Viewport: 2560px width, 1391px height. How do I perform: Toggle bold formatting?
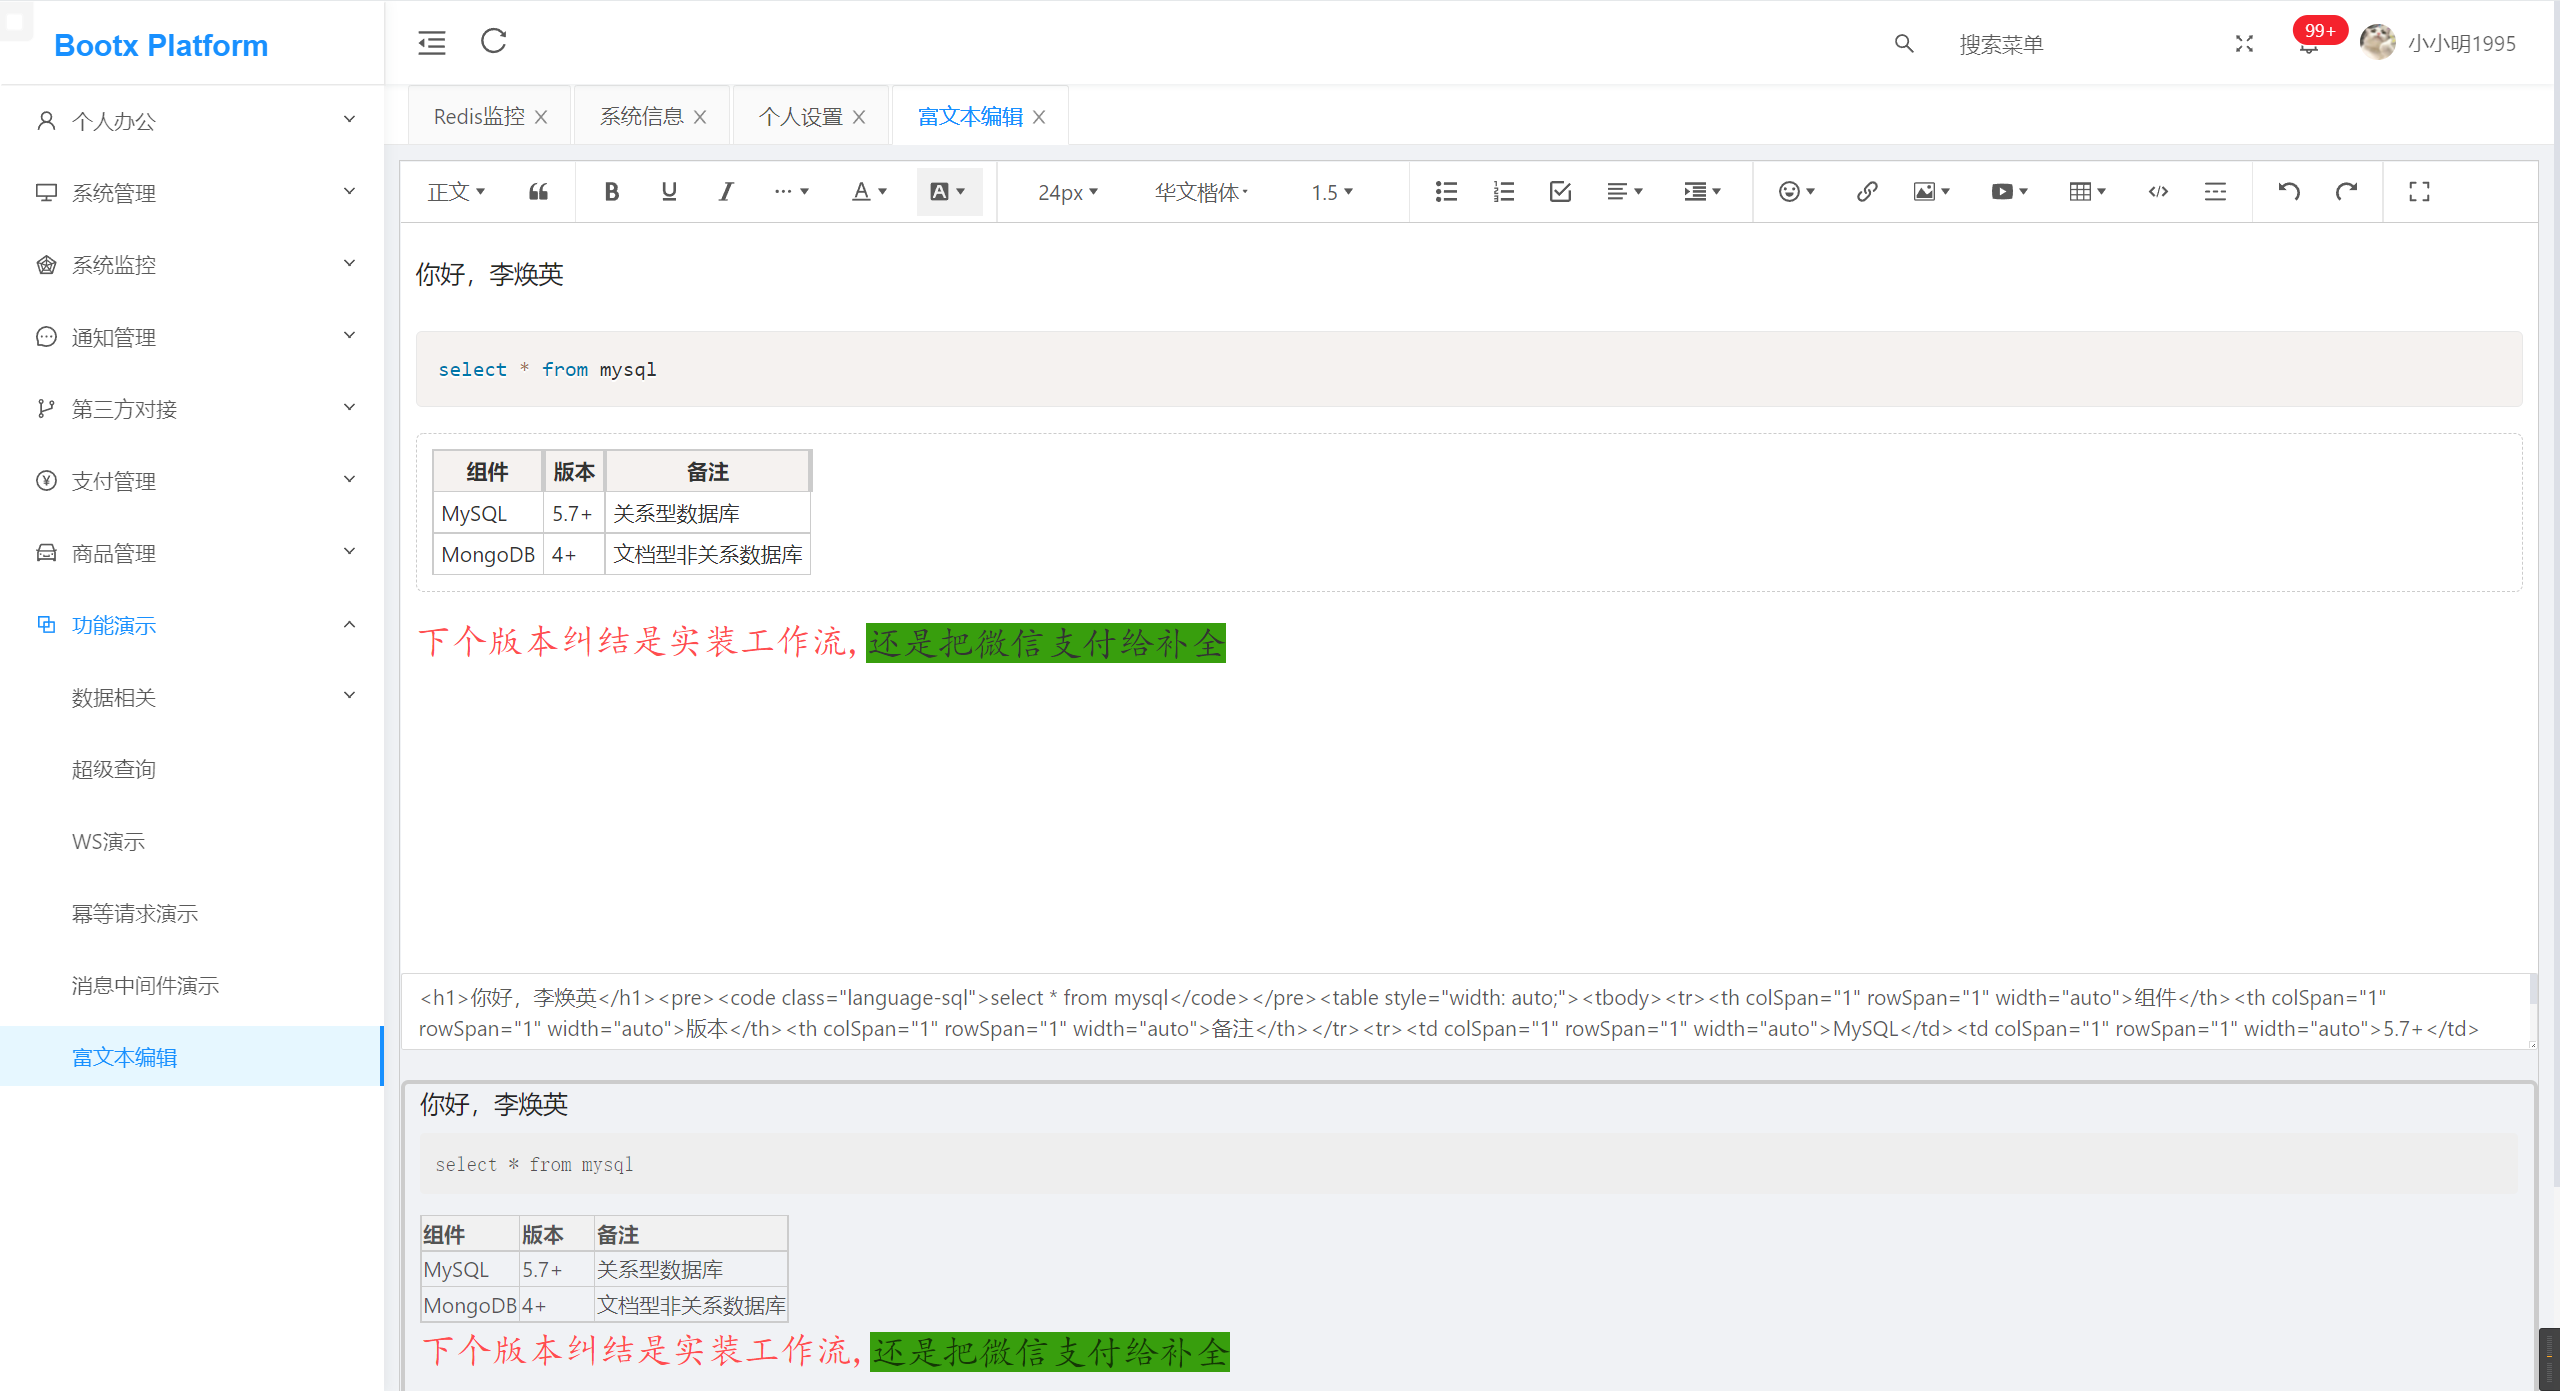pyautogui.click(x=612, y=192)
